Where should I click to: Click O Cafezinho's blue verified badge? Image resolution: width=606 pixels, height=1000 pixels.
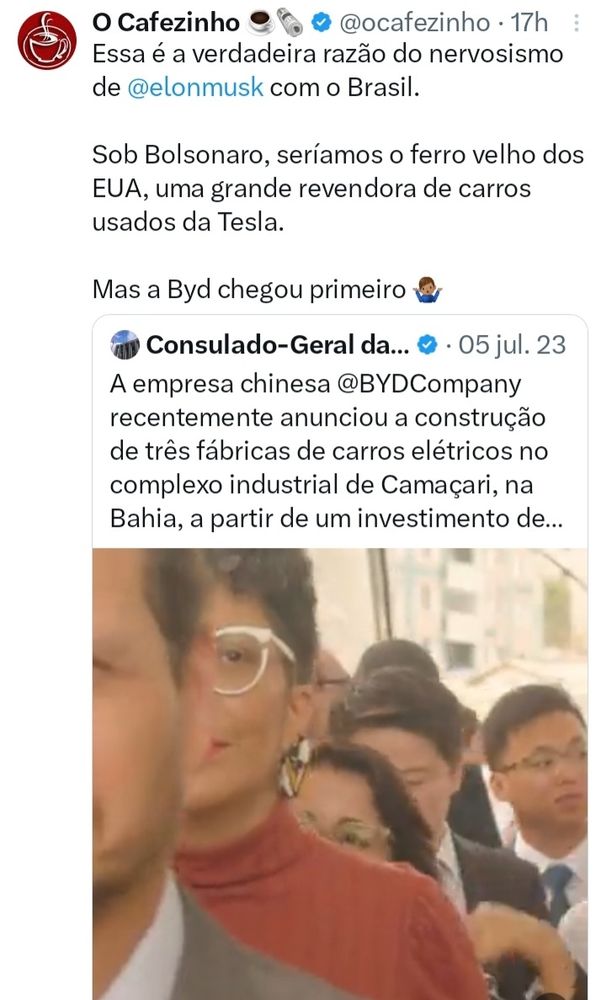pyautogui.click(x=321, y=23)
